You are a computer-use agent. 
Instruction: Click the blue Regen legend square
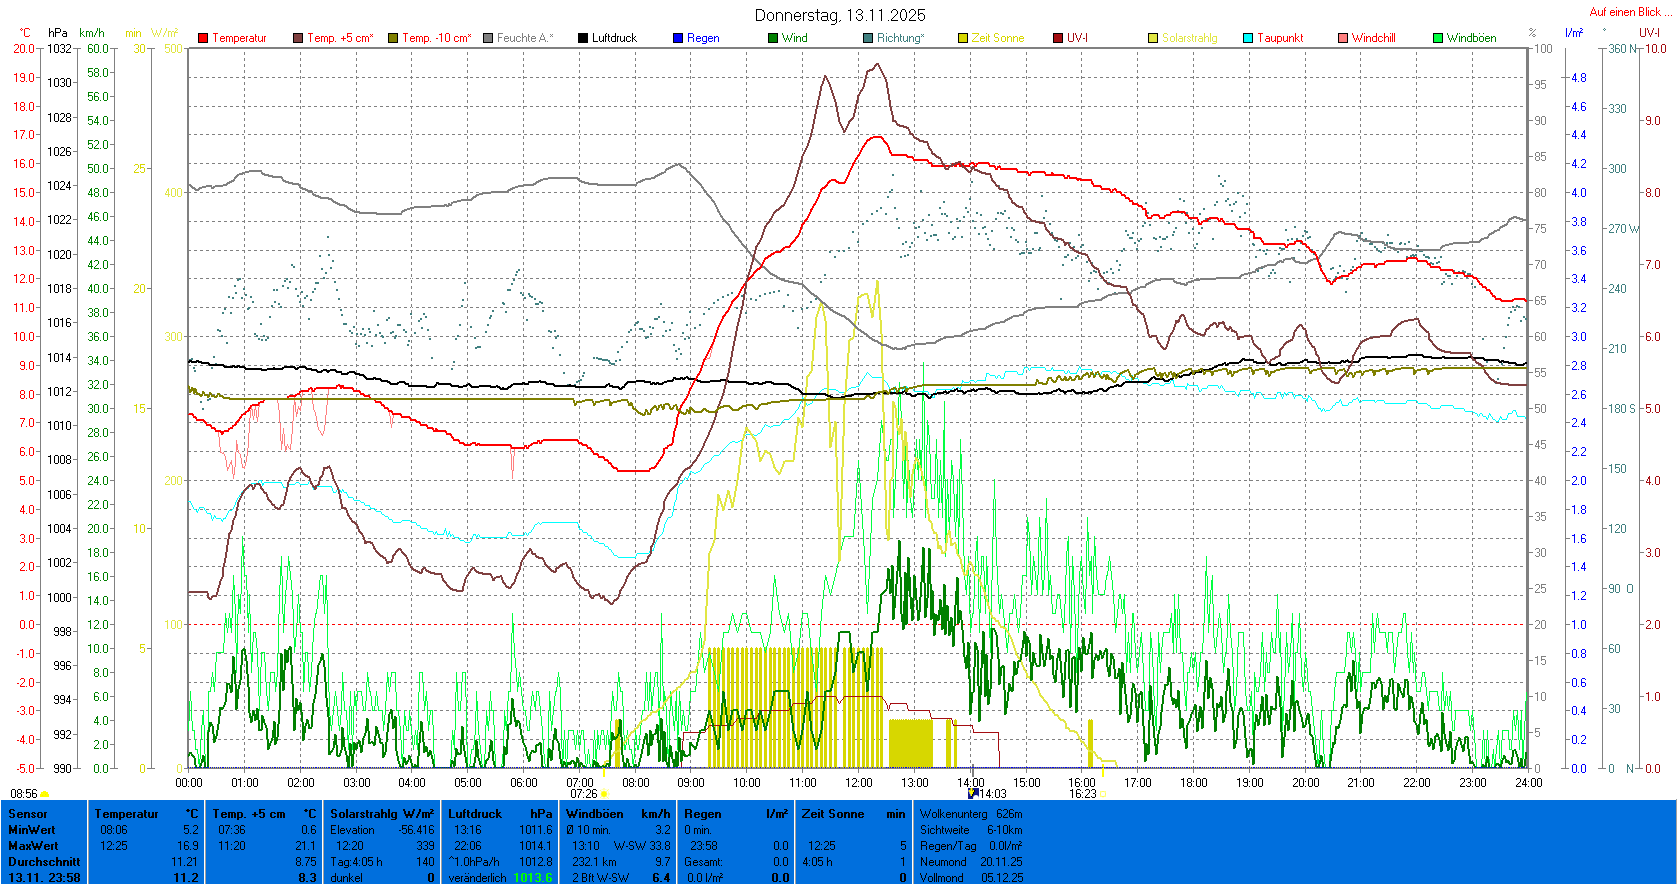678,38
